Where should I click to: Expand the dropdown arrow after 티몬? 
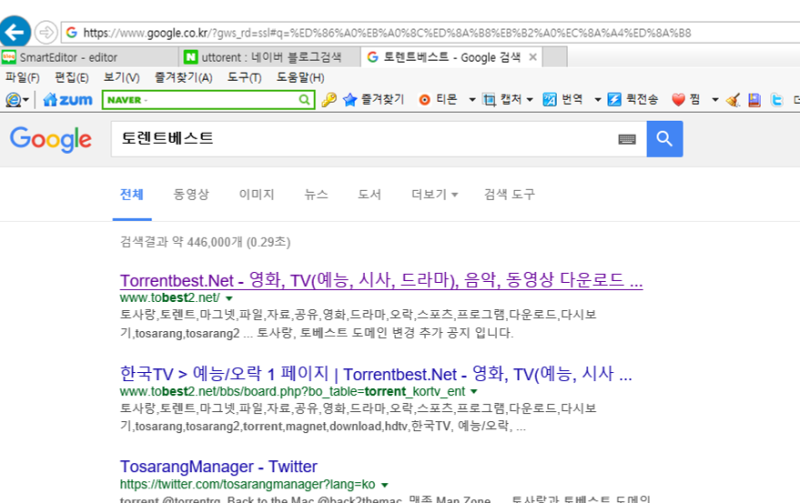point(472,99)
